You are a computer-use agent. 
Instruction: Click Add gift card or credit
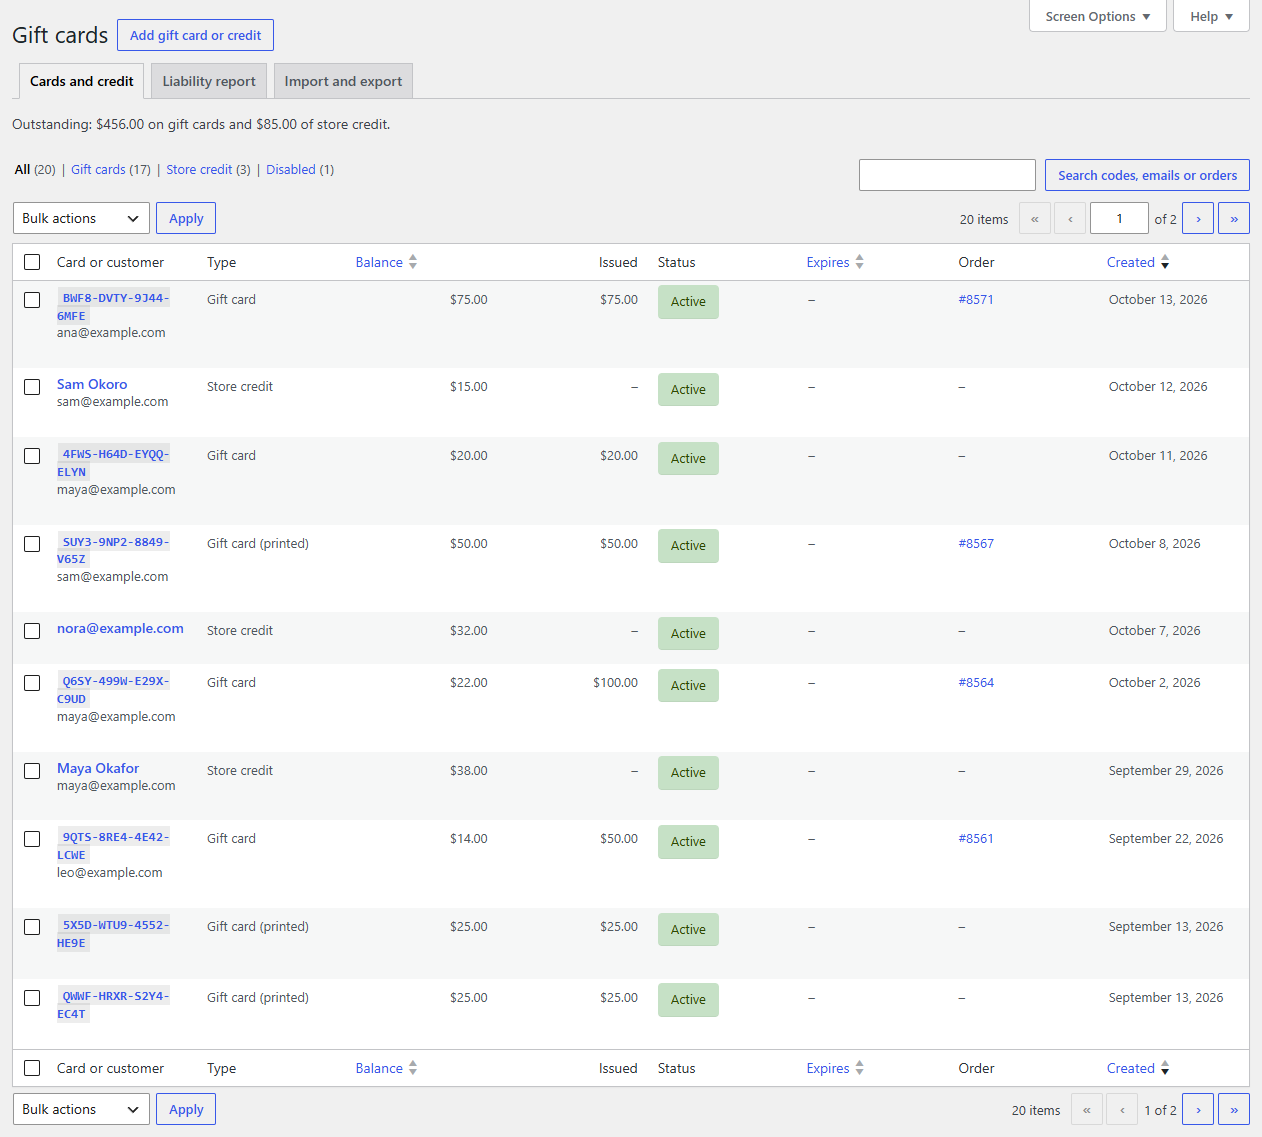(x=195, y=35)
